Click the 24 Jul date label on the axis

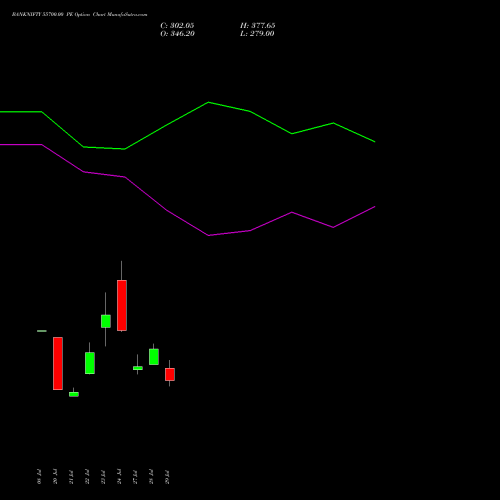(119, 477)
